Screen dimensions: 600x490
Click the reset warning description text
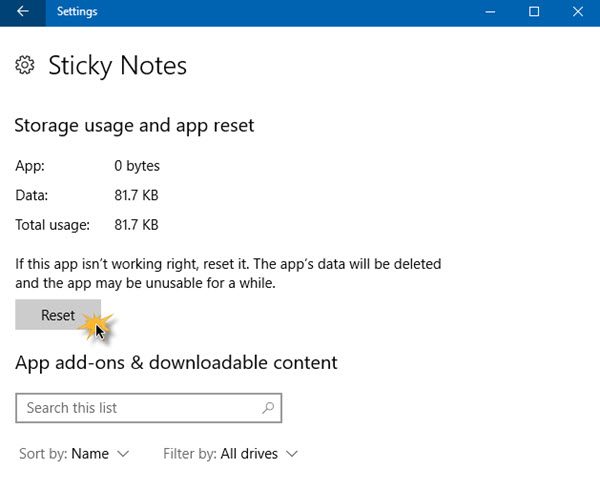(x=228, y=274)
